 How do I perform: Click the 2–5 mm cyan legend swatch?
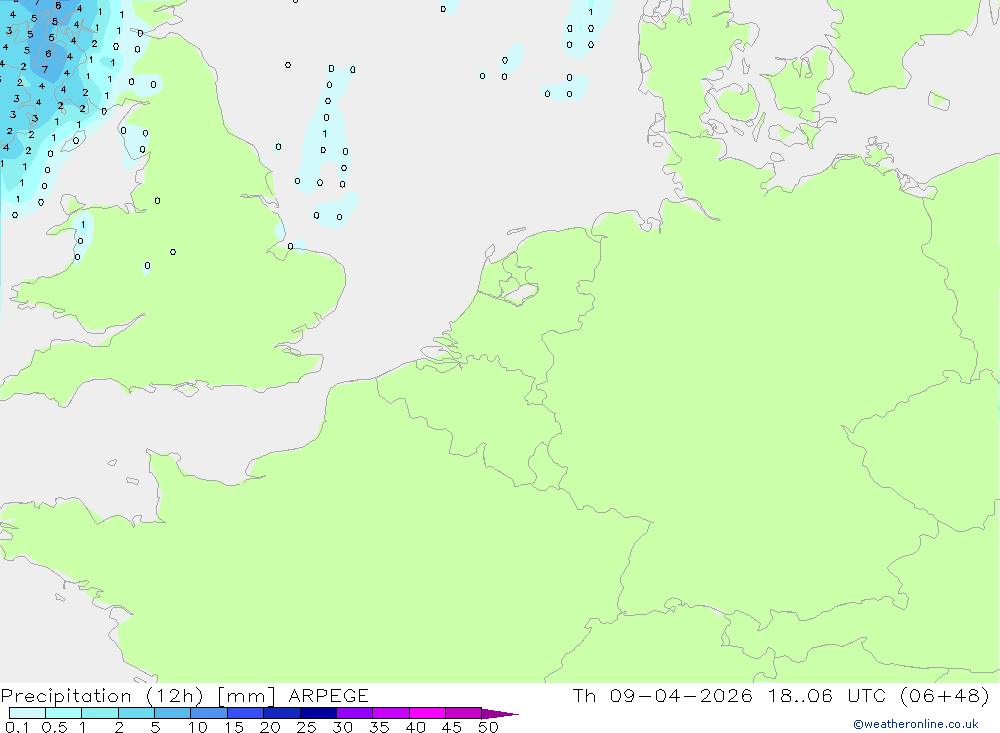point(136,713)
